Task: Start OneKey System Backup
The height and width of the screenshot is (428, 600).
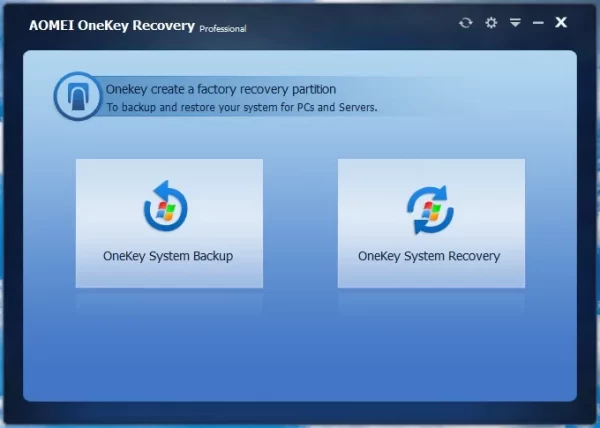Action: [x=169, y=223]
